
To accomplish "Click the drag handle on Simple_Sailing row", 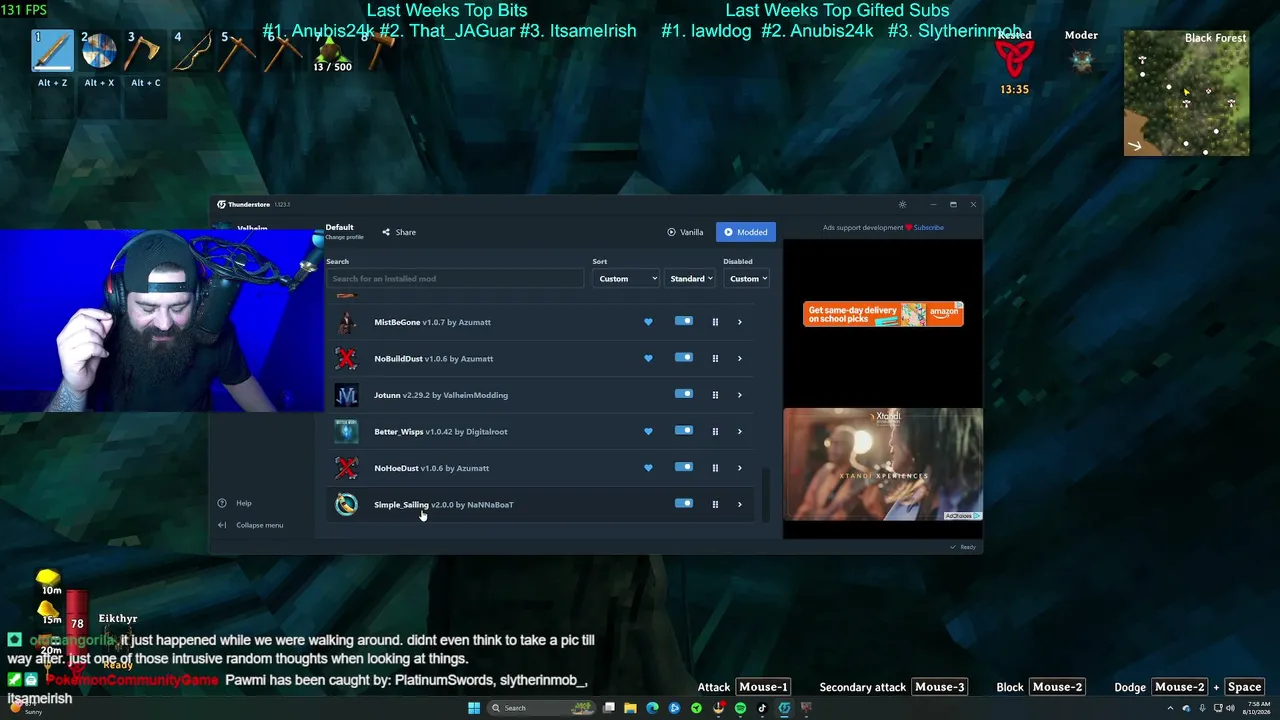I will point(715,504).
